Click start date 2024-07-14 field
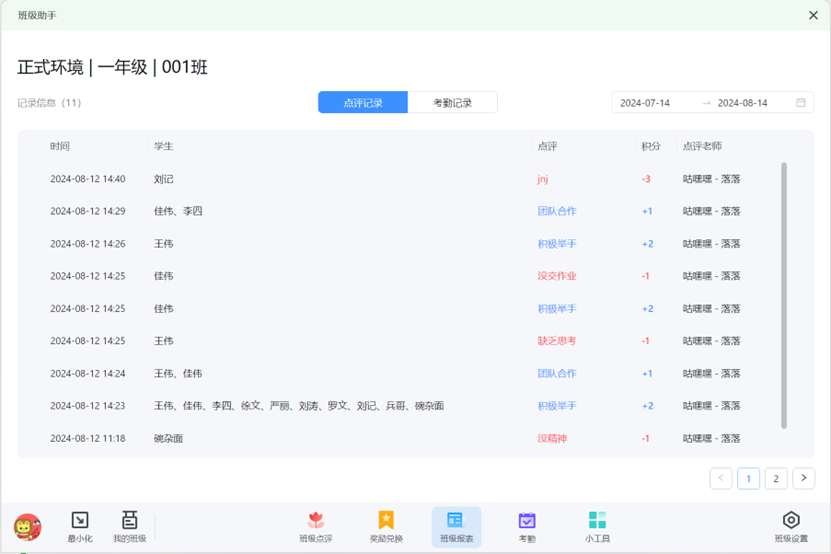The image size is (831, 554). point(645,103)
